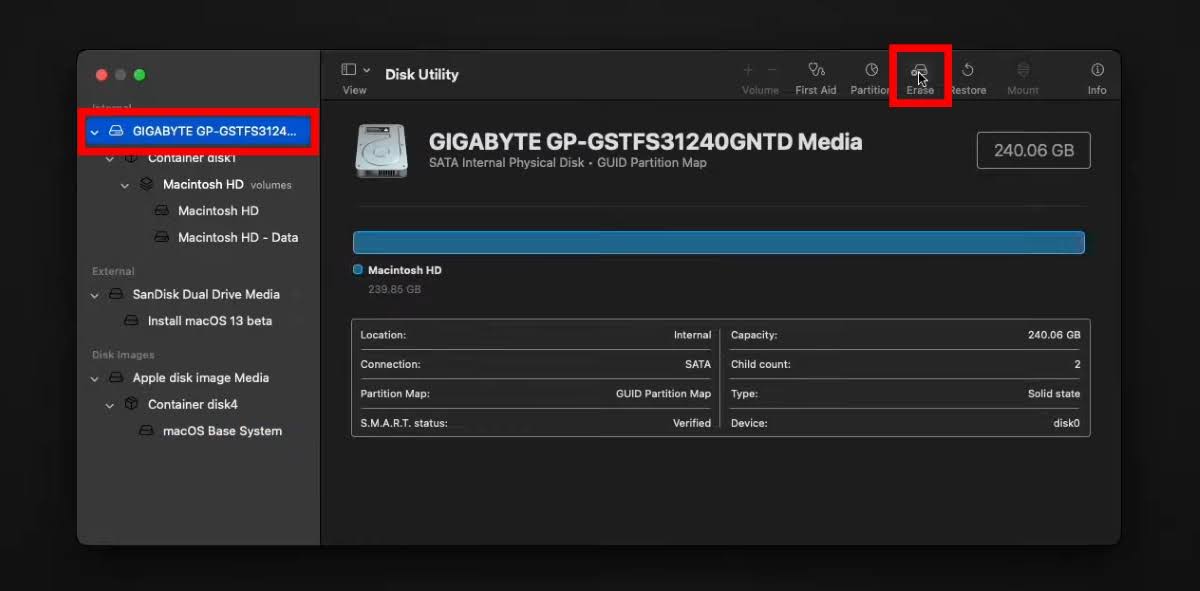Select Container disk4 in sidebar
Image resolution: width=1200 pixels, height=591 pixels.
point(192,405)
